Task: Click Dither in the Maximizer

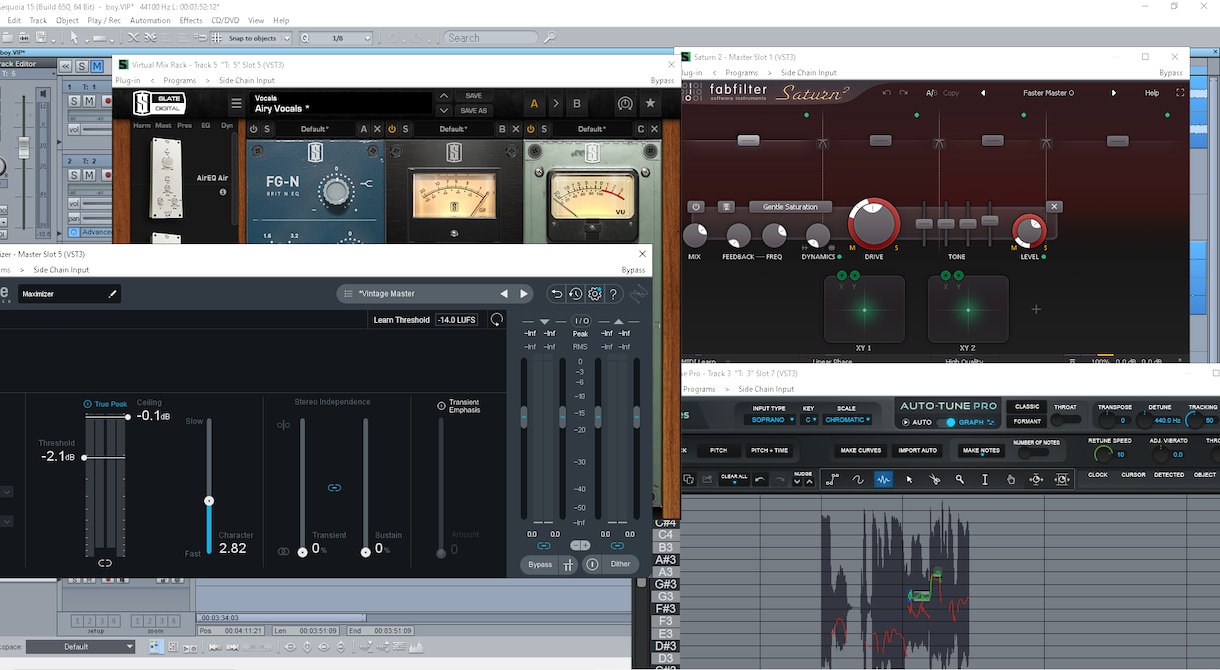Action: coord(620,564)
